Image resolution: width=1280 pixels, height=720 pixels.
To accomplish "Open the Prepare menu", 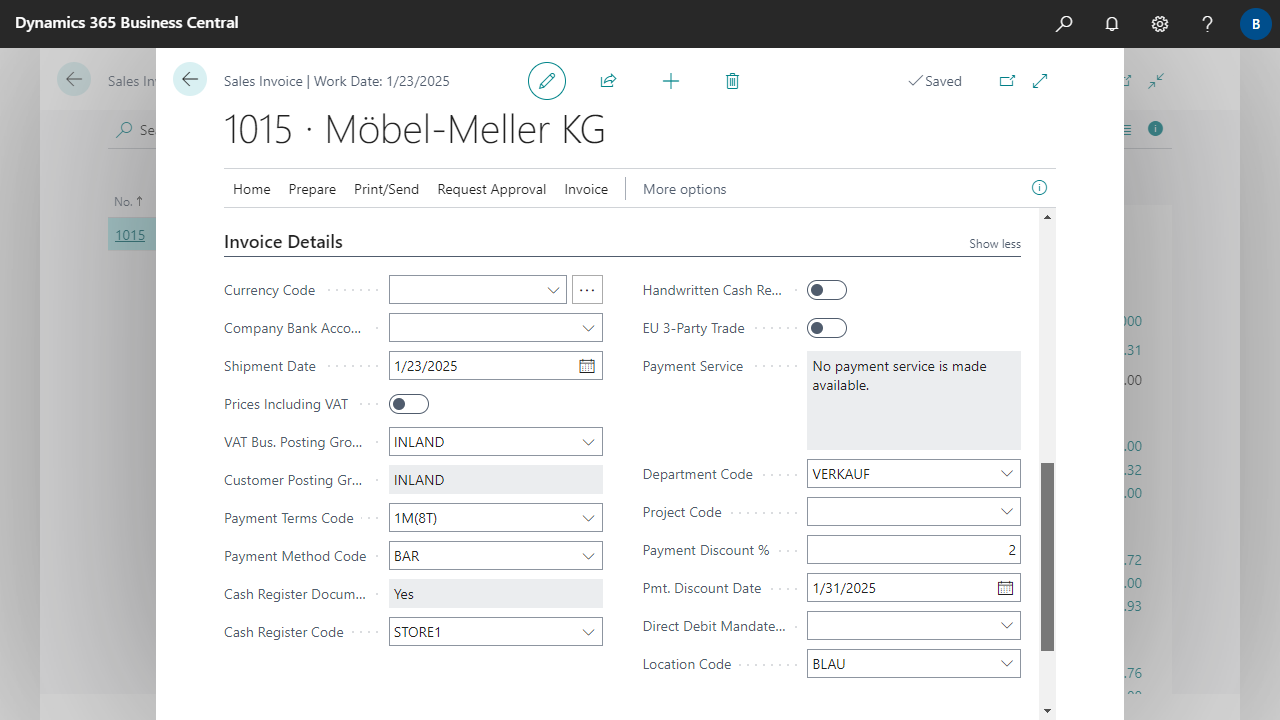I will 312,189.
